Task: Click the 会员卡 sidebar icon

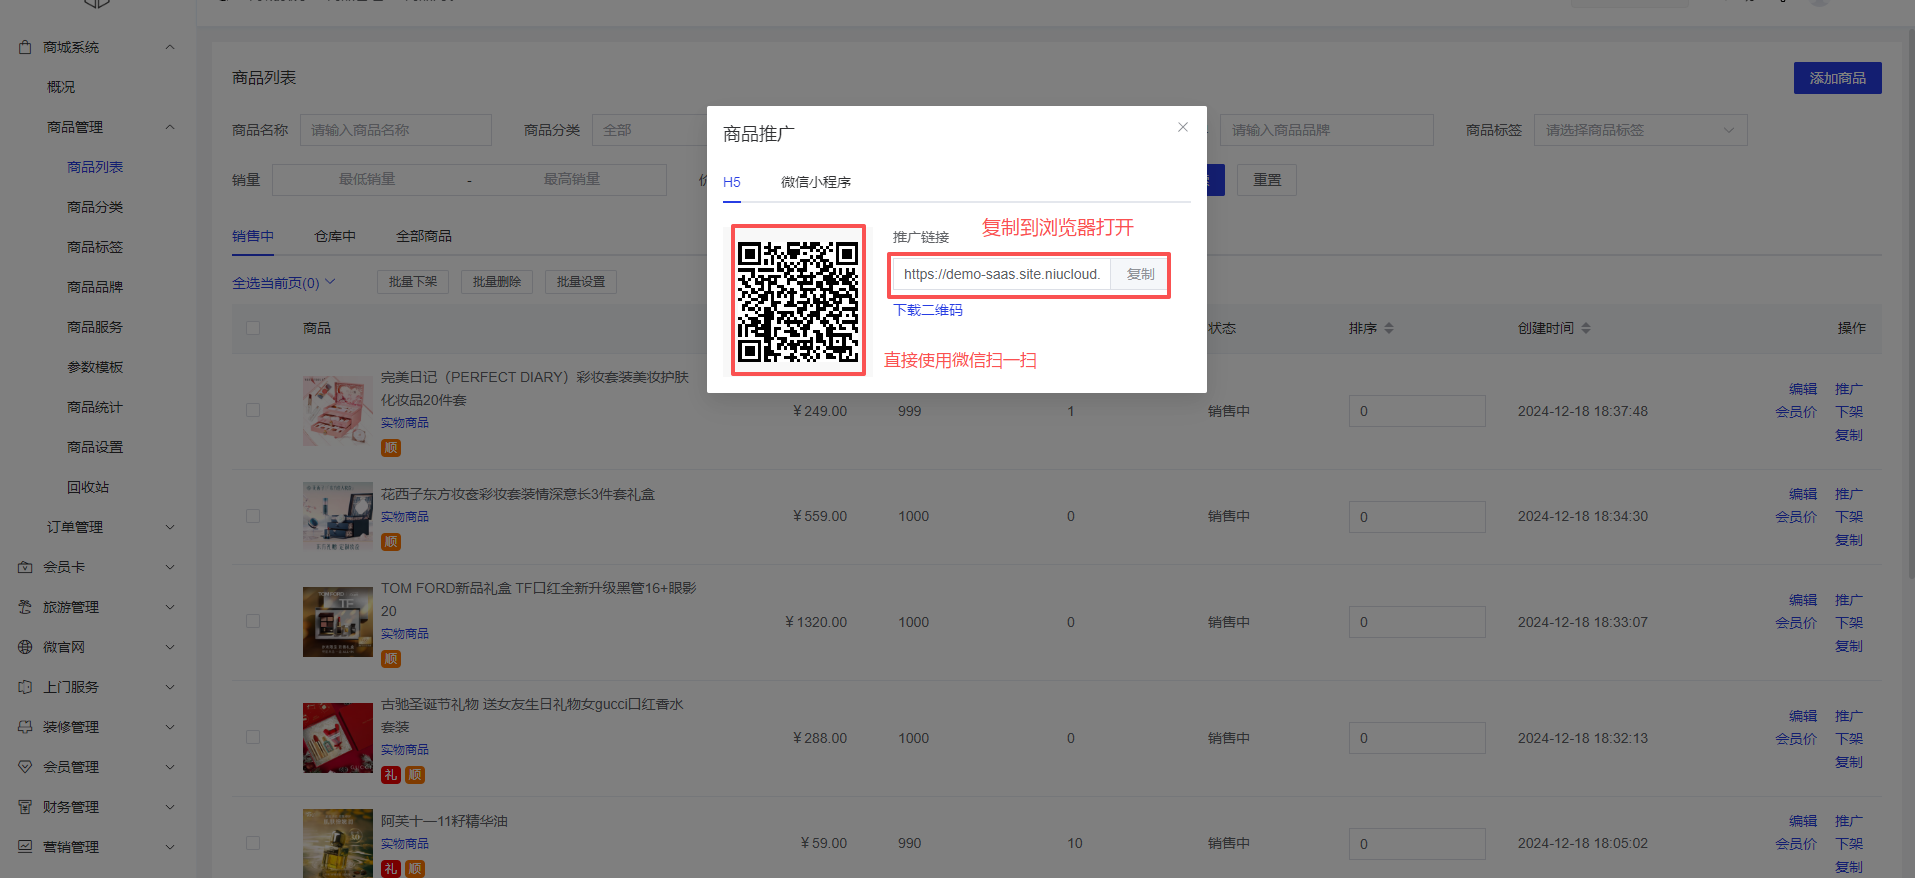Action: (x=25, y=567)
